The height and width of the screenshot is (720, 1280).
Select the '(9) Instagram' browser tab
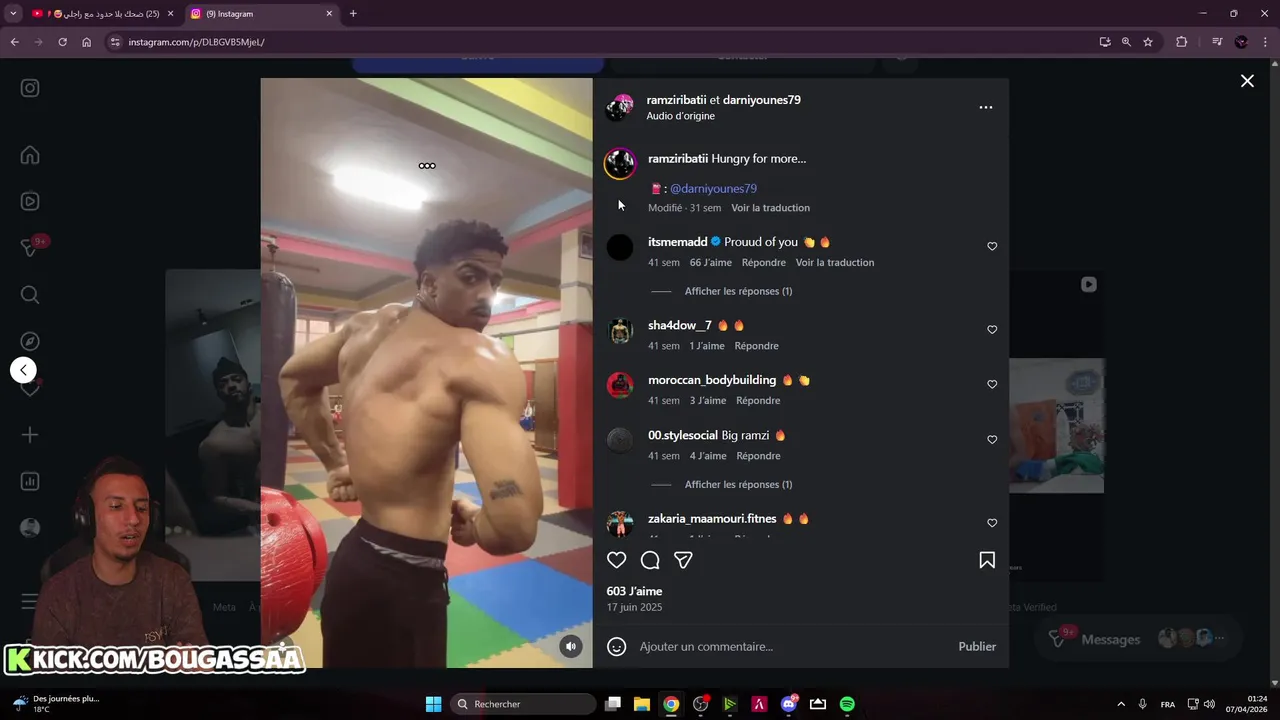click(x=260, y=14)
